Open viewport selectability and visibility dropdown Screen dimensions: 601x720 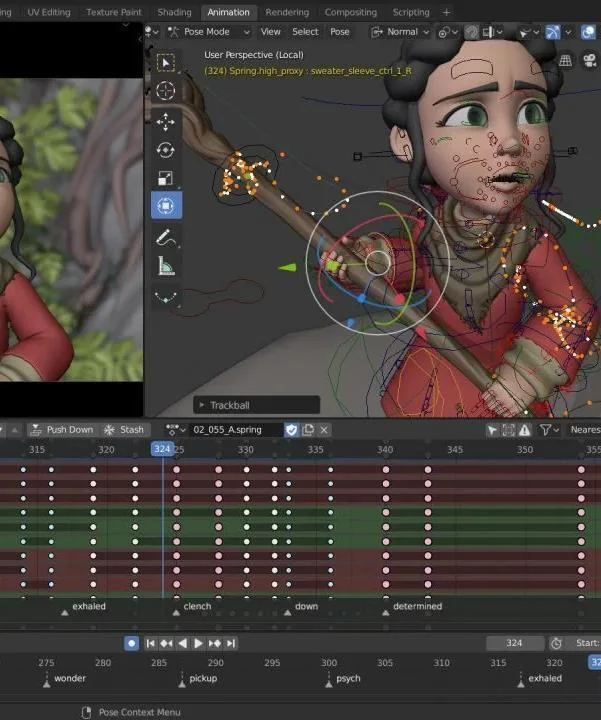(527, 32)
